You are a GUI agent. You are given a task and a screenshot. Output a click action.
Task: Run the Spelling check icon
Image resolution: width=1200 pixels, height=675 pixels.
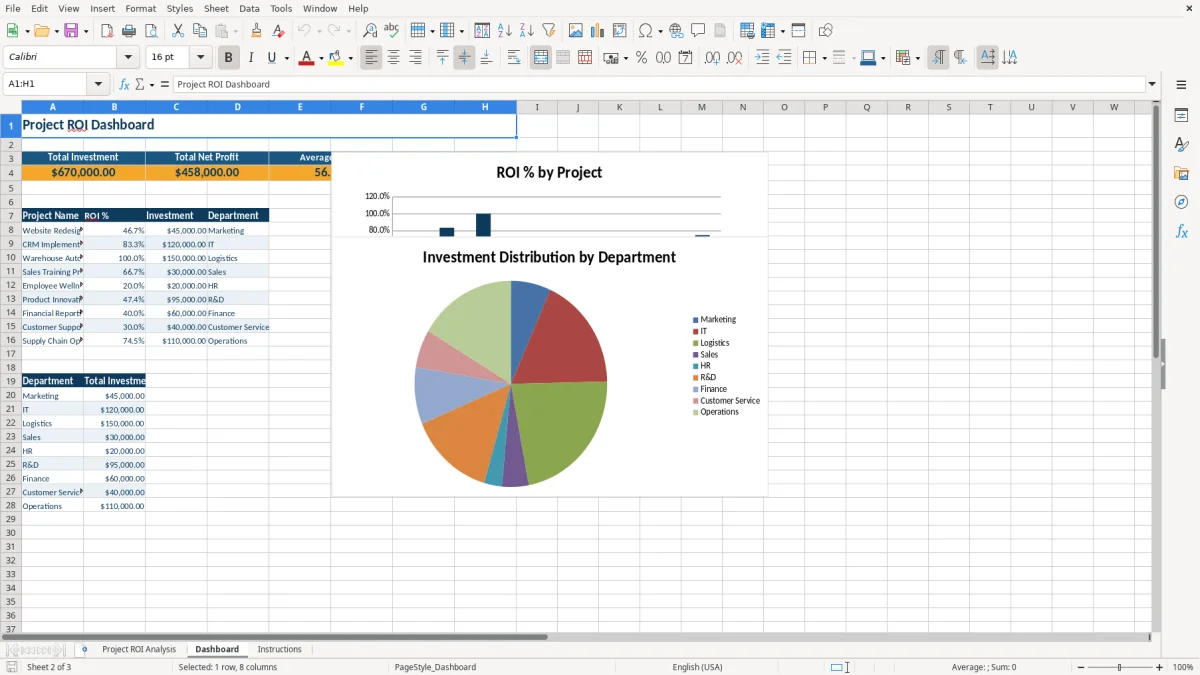click(x=392, y=31)
